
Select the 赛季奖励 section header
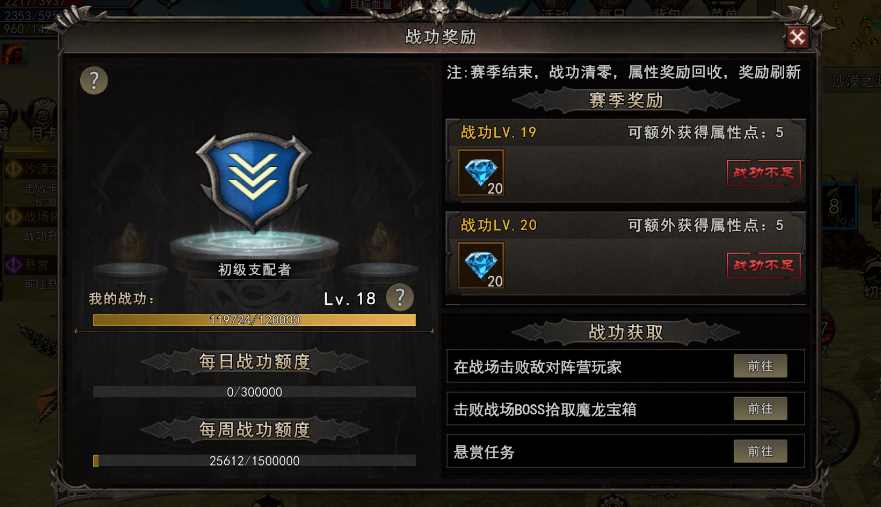626,101
